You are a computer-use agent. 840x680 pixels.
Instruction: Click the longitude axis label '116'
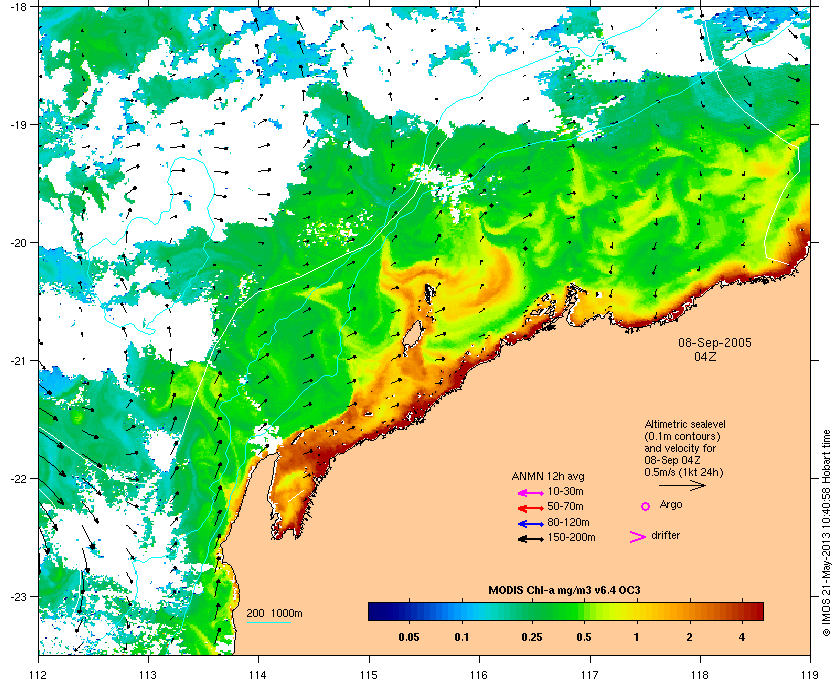click(479, 675)
